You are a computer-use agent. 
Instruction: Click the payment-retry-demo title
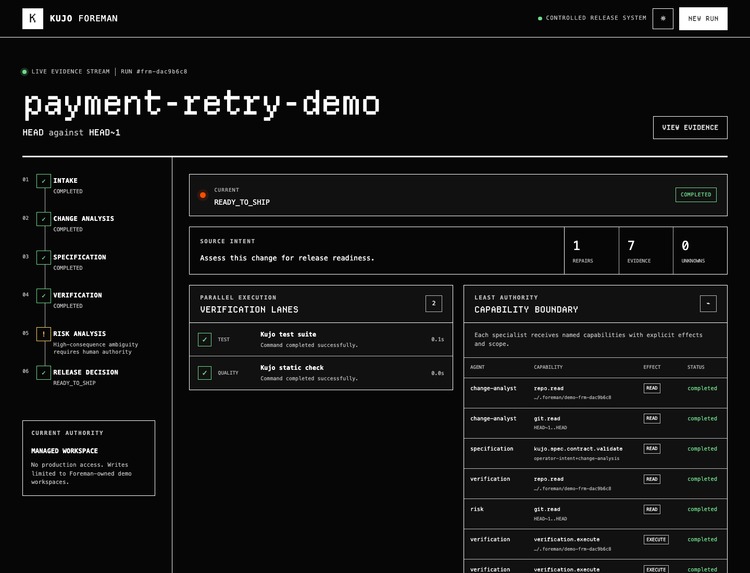pyautogui.click(x=202, y=104)
